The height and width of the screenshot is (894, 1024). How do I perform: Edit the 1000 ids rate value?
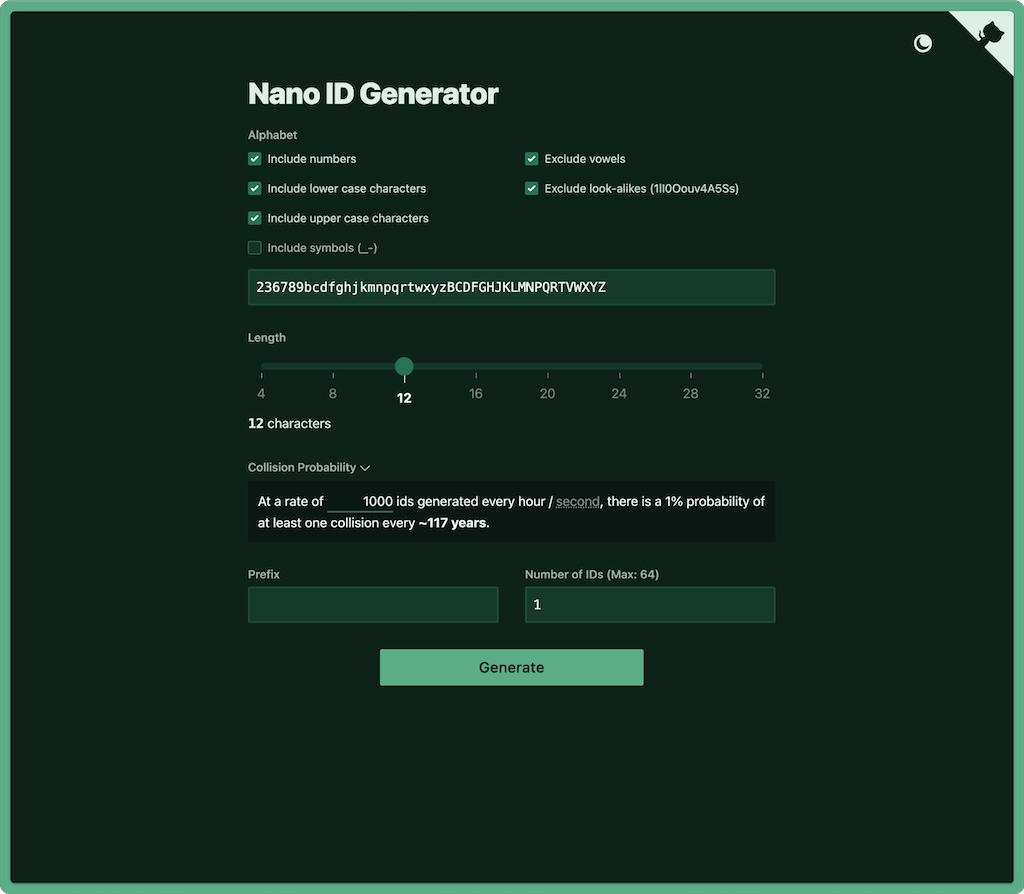(x=359, y=501)
